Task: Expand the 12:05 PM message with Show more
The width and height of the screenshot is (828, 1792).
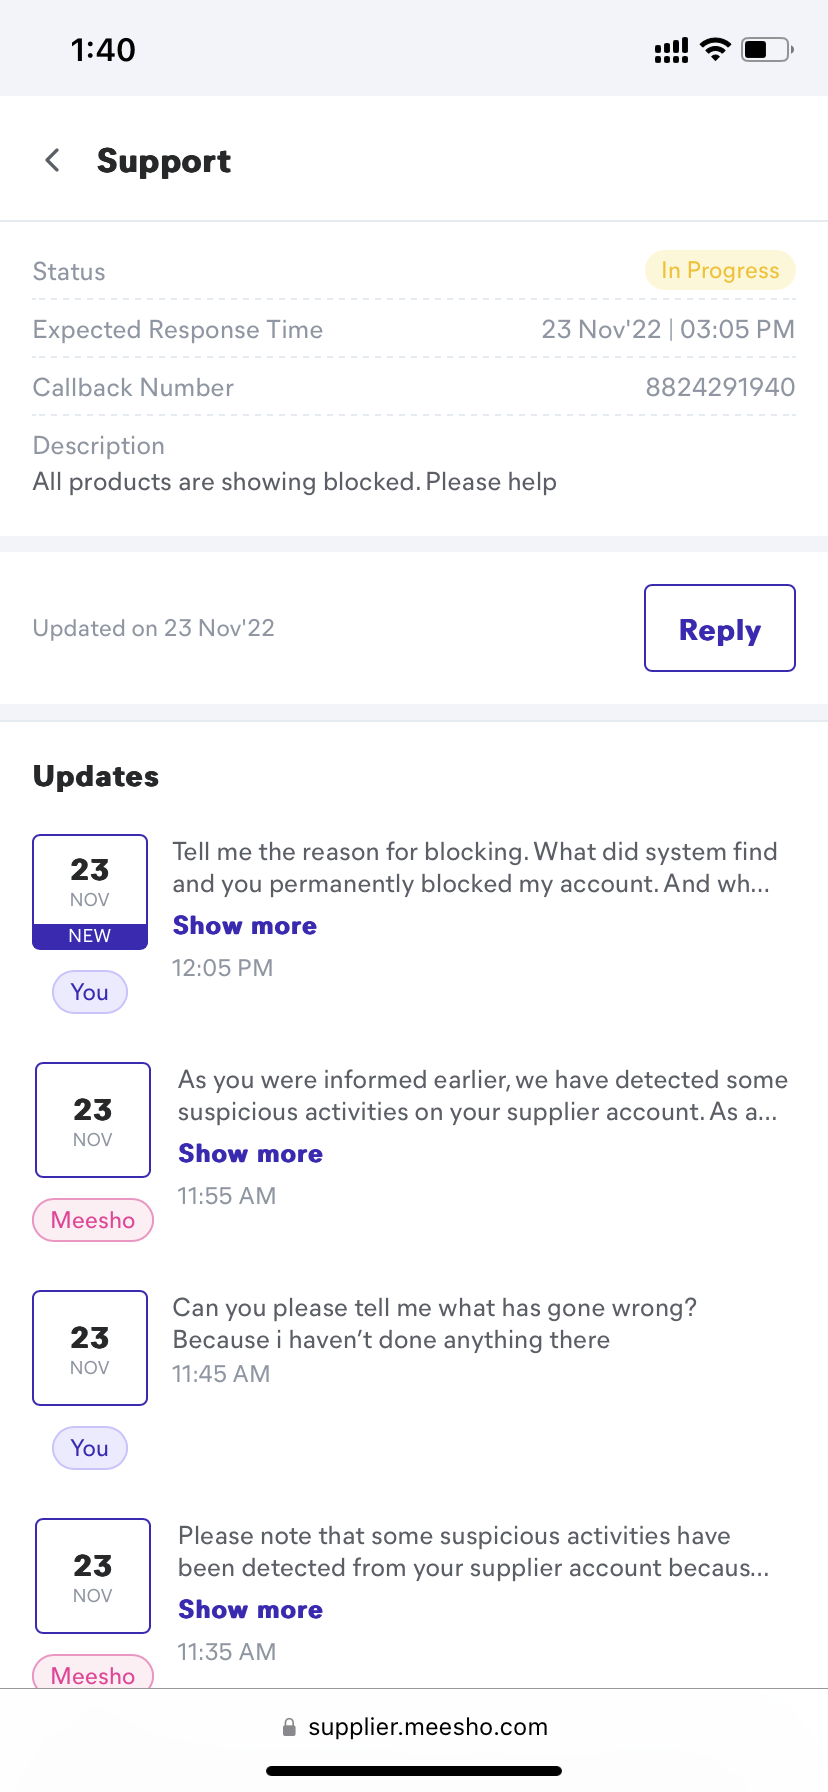Action: (245, 926)
